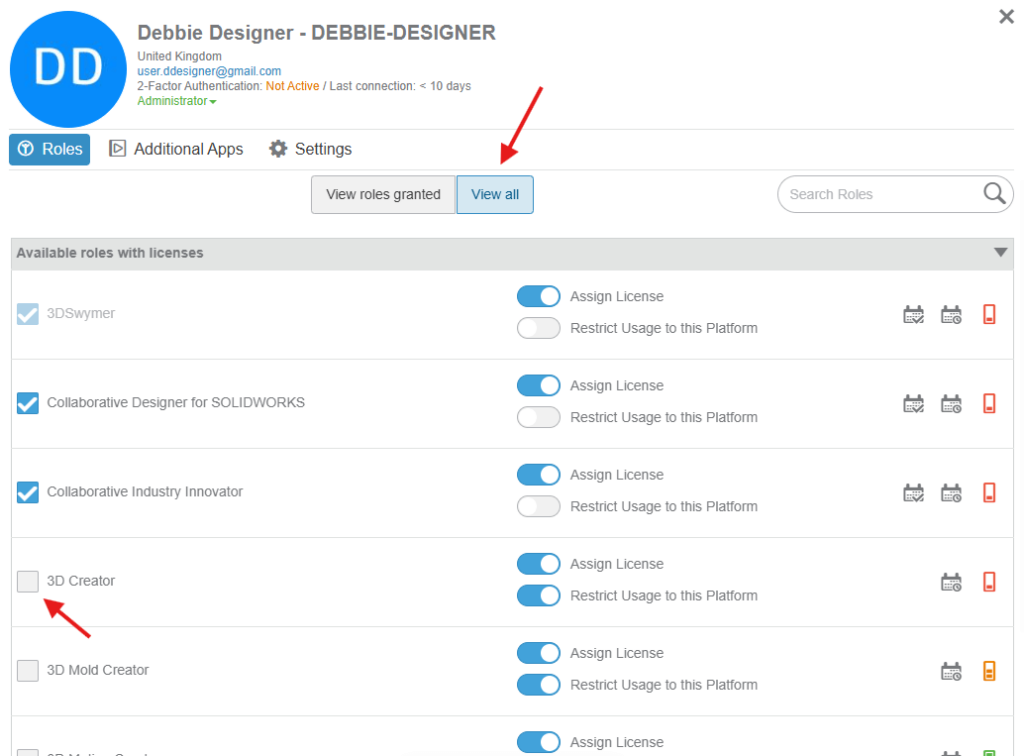Enable Restrict Usage for Collaborative Designer for SOLIDWORKS
Viewport: 1024px width, 756px height.
click(538, 417)
